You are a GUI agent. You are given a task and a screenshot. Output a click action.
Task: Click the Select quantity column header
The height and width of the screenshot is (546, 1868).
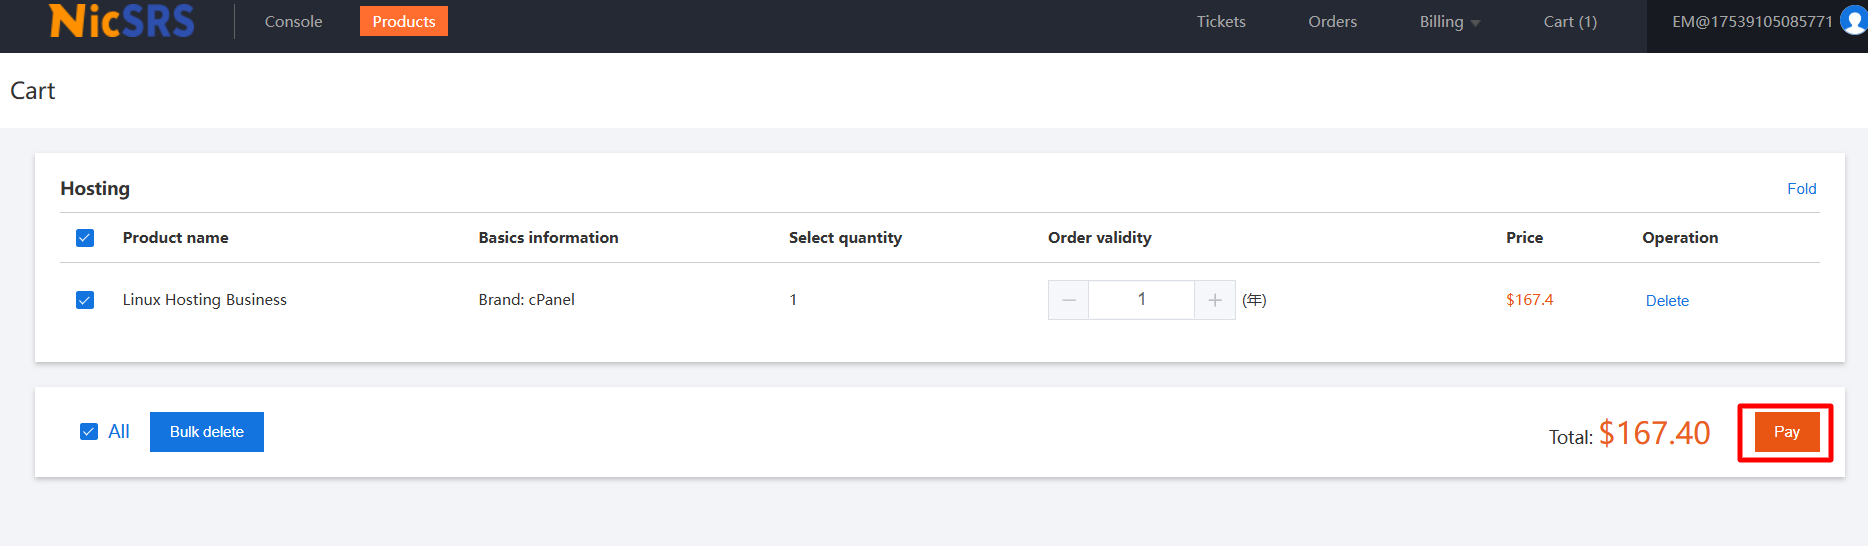point(845,238)
